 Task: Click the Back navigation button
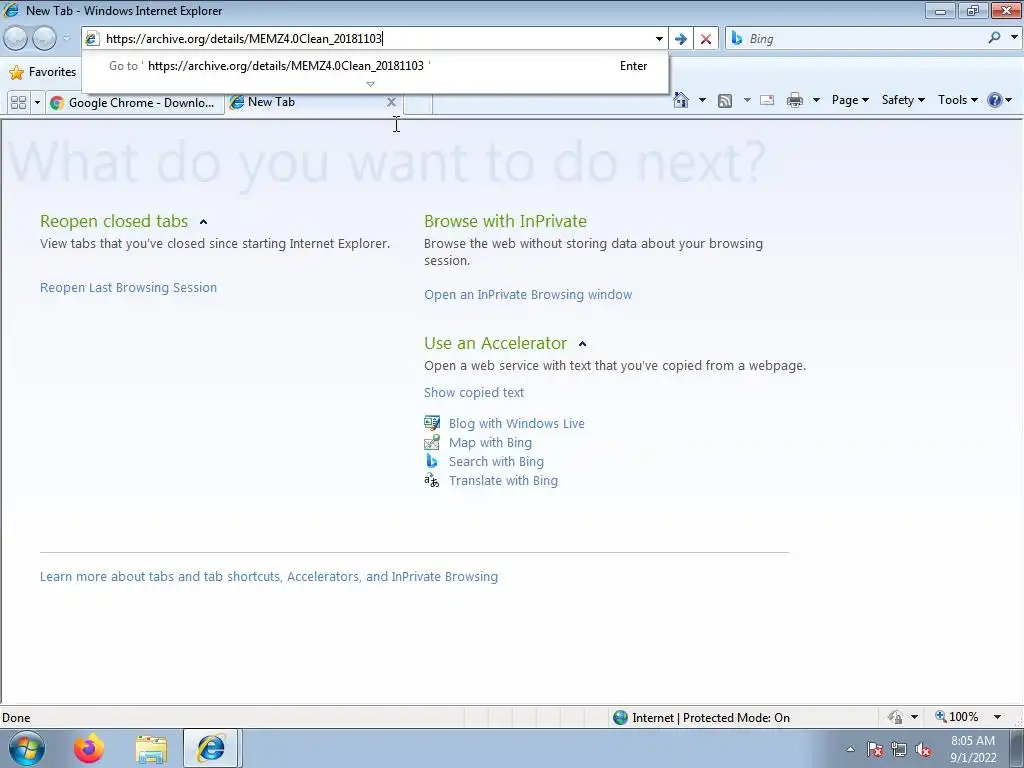(x=16, y=39)
